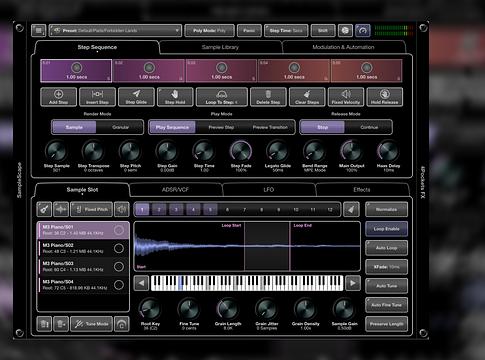Viewport: 485px width, 360px height.
Task: Toggle the gauge meter icon button
Action: tap(363, 31)
